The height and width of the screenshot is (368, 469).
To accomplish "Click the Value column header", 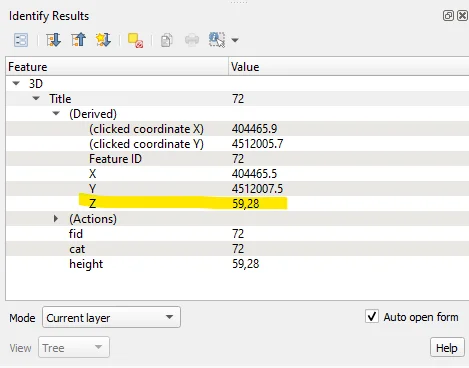I will (349, 67).
